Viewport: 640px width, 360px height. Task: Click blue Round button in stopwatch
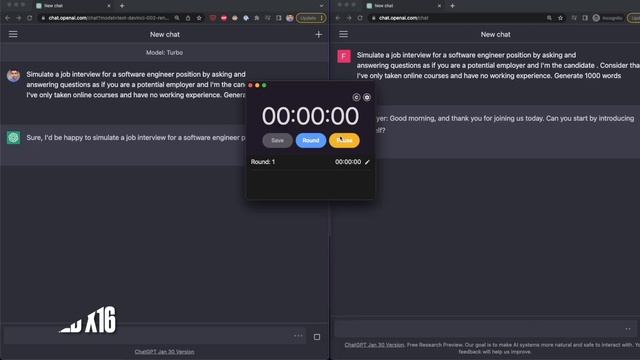point(311,140)
